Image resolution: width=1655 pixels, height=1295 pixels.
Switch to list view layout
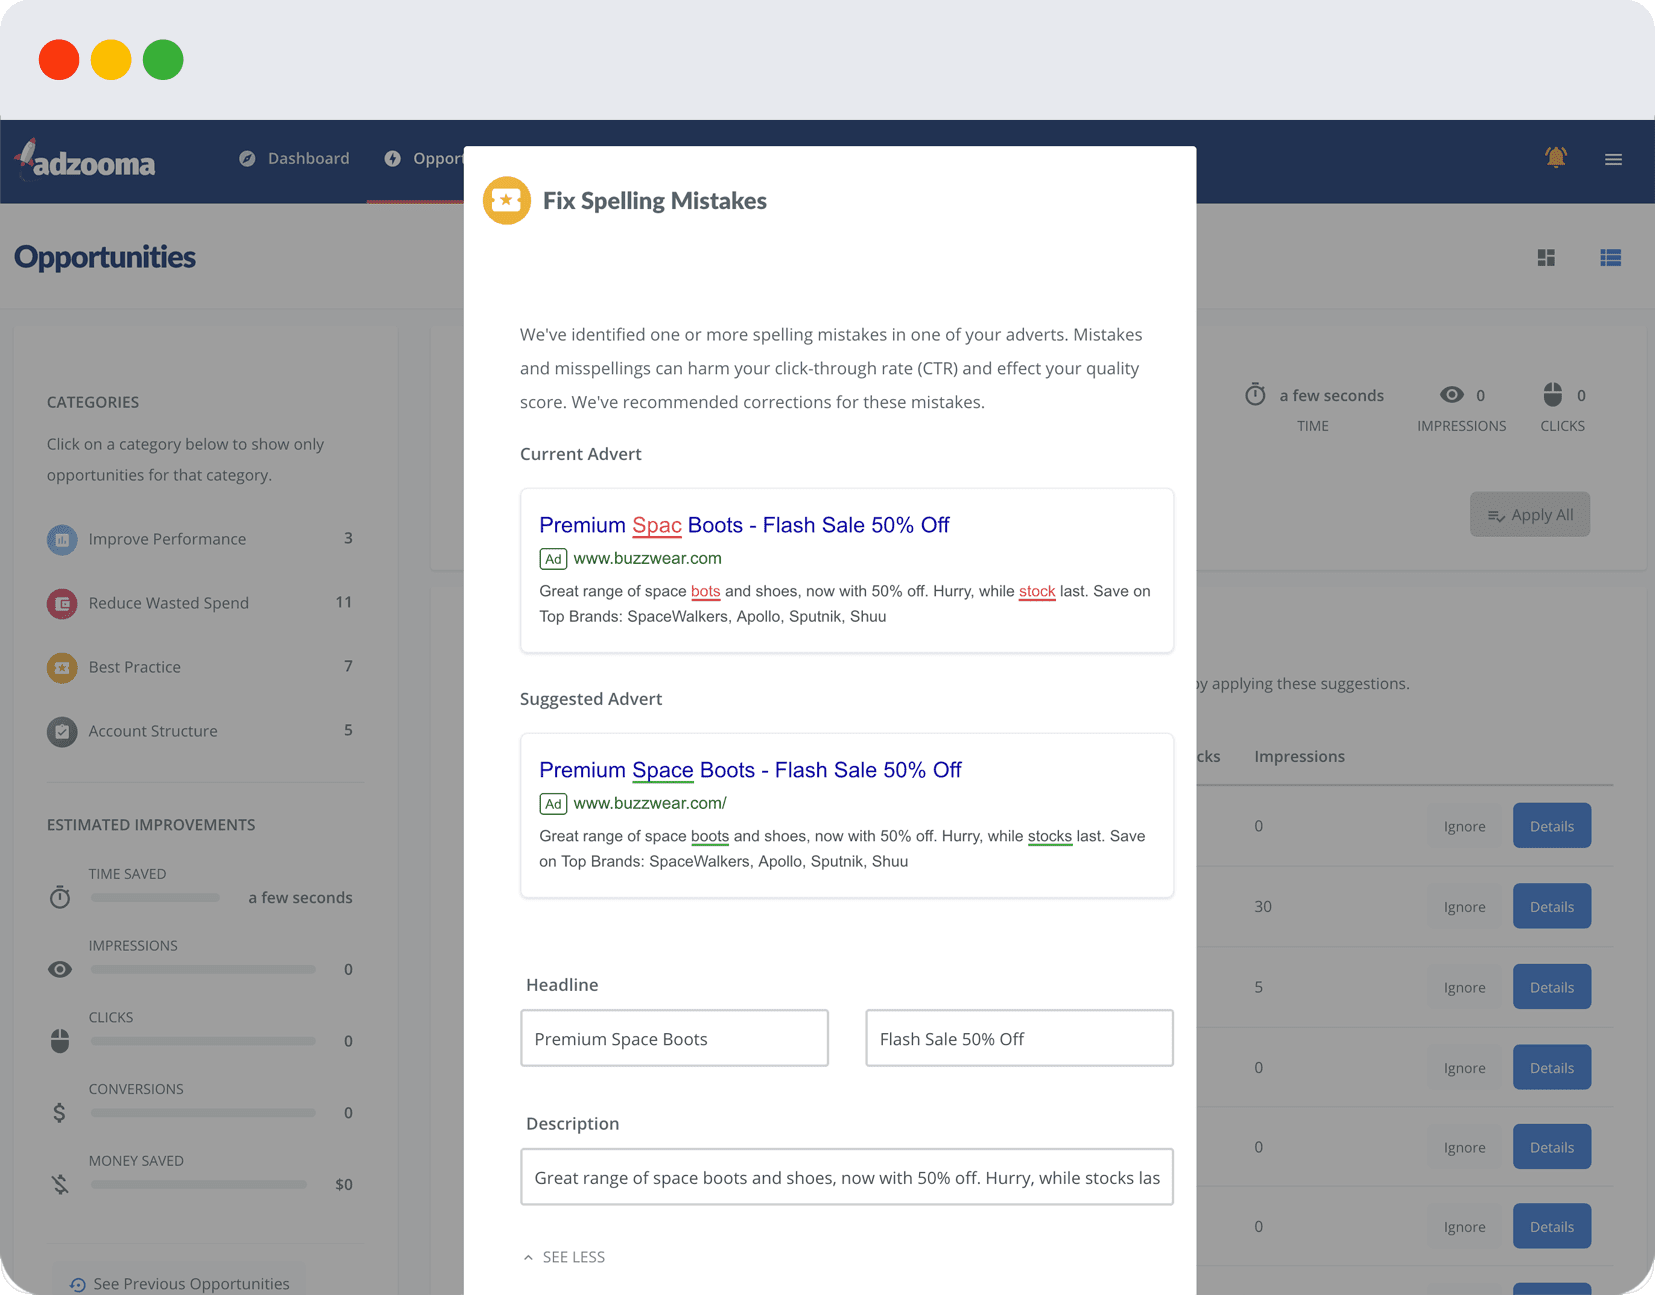1610,258
